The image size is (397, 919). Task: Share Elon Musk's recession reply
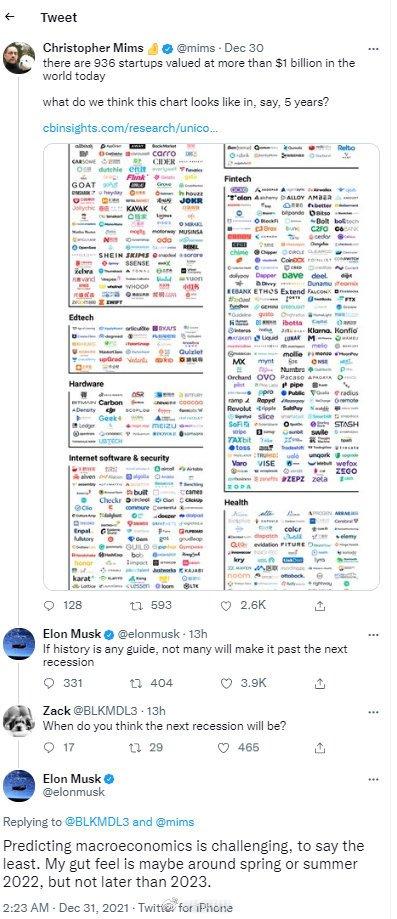point(320,683)
